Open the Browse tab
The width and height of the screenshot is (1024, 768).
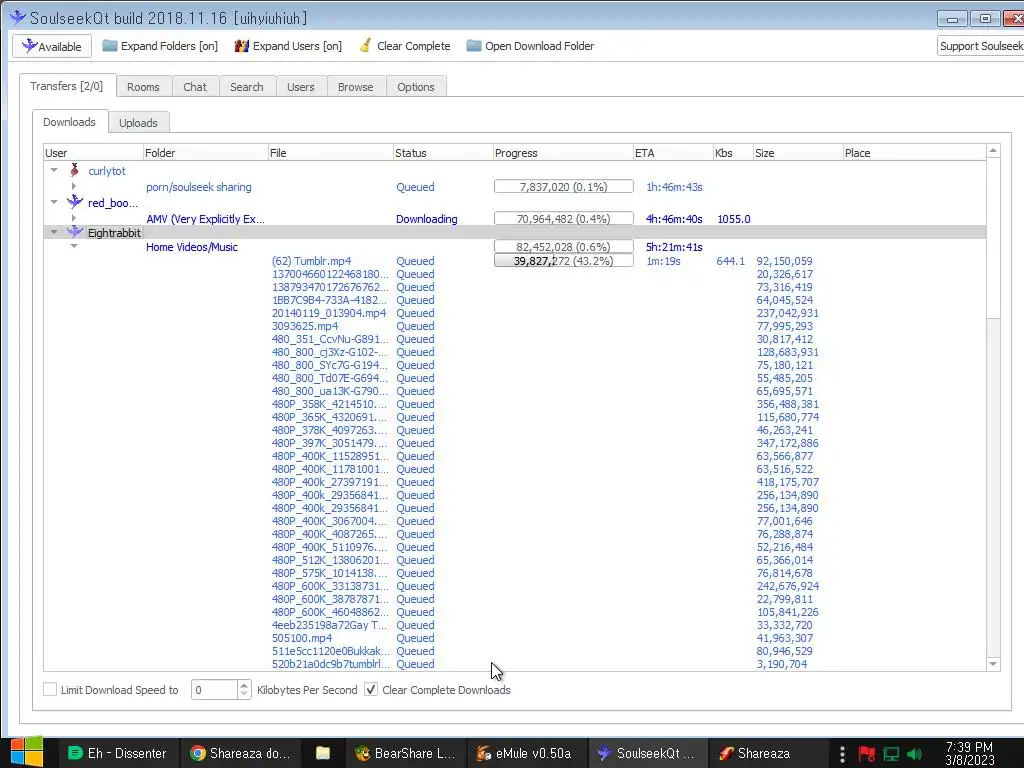click(355, 87)
